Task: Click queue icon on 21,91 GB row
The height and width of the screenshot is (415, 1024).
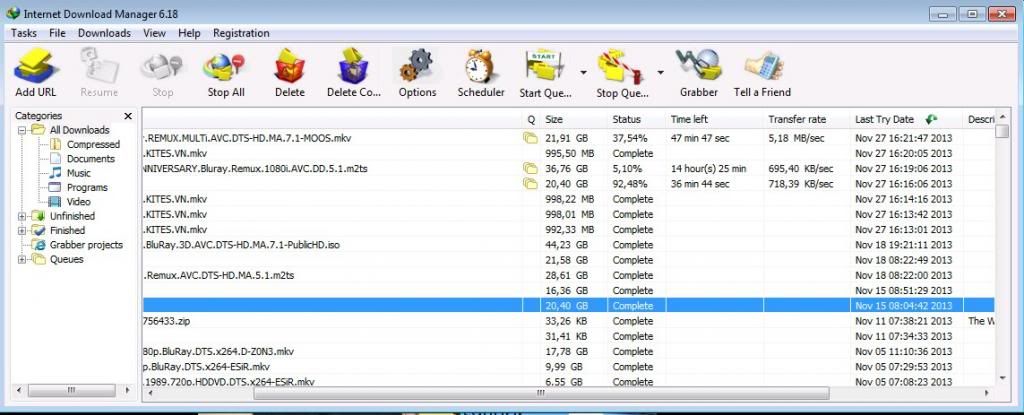Action: (530, 139)
